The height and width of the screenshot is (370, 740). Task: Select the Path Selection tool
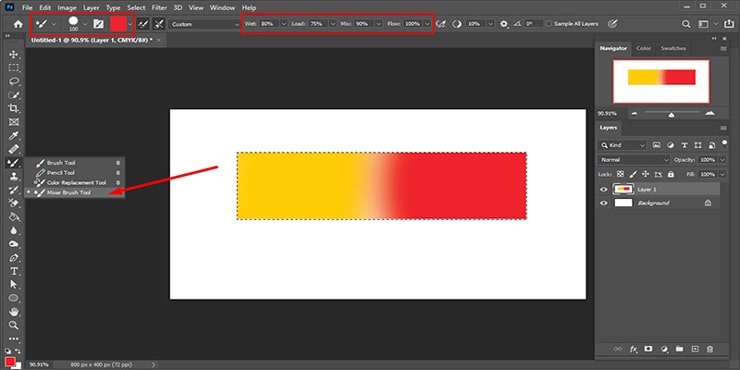[x=14, y=285]
